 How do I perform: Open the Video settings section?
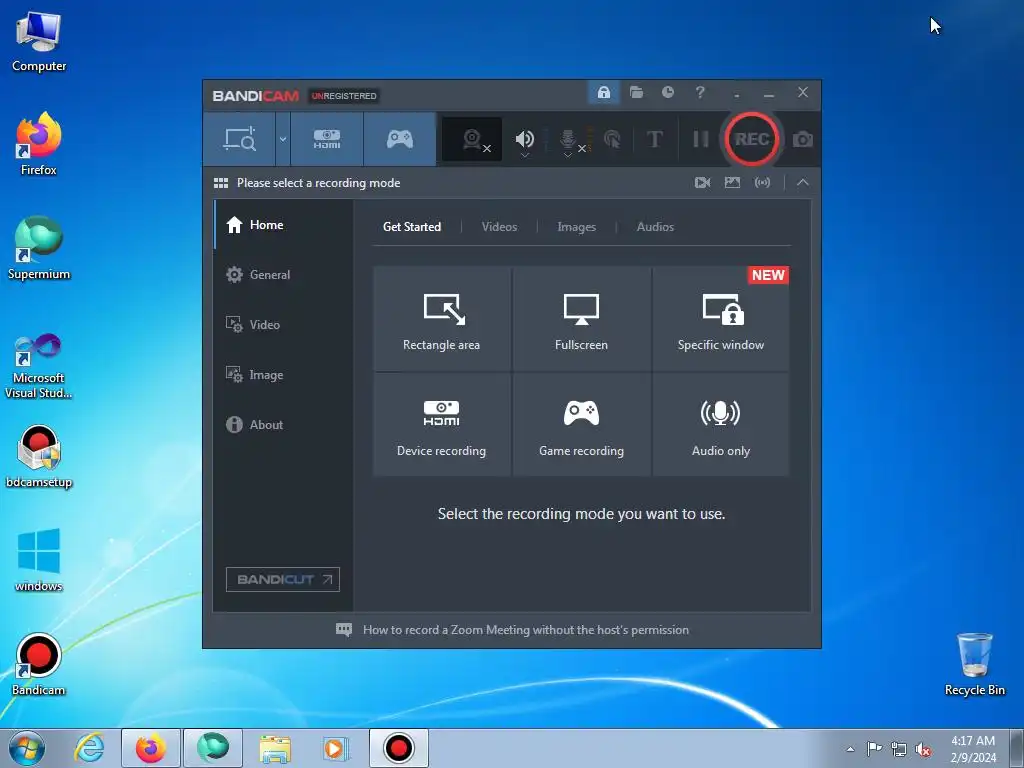(283, 325)
